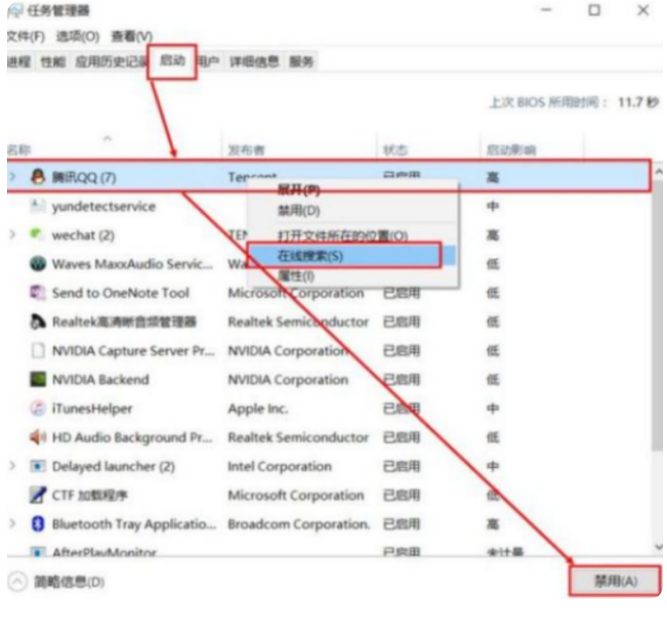Viewport: 667px width, 622px height.
Task: Click the wechat app icon
Action: pyautogui.click(x=38, y=235)
